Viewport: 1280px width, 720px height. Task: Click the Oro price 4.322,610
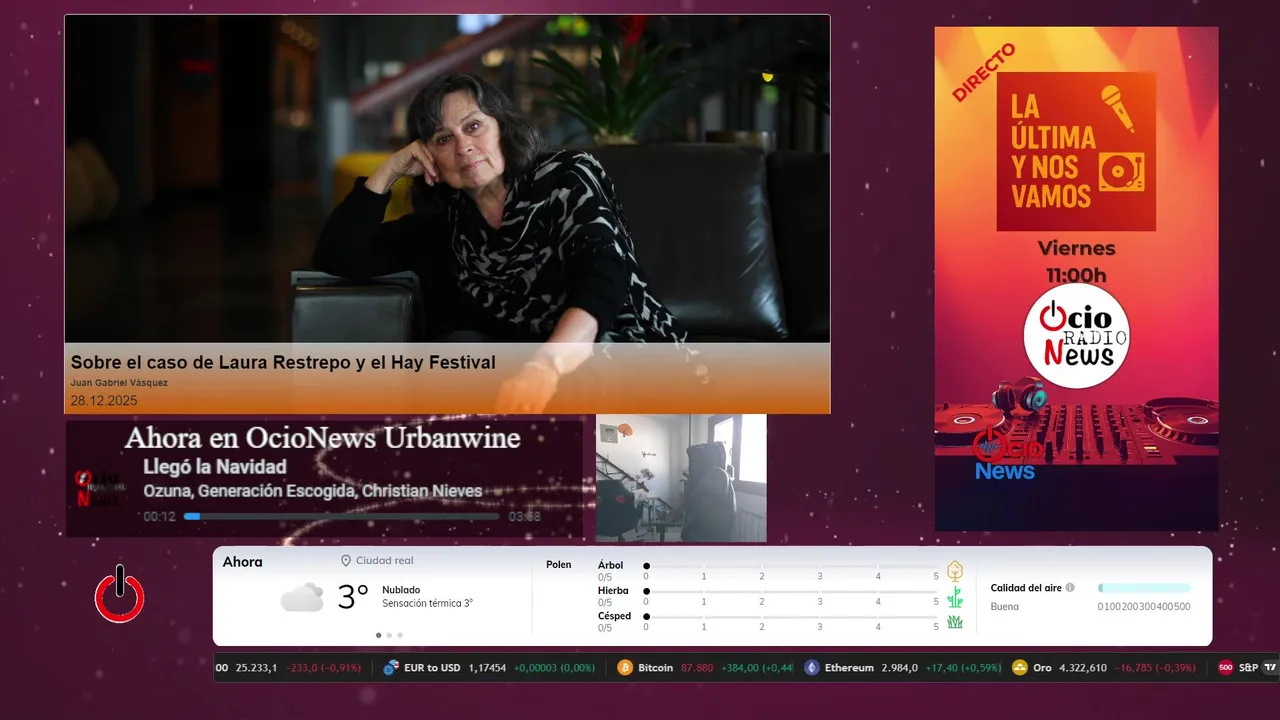tap(1083, 668)
